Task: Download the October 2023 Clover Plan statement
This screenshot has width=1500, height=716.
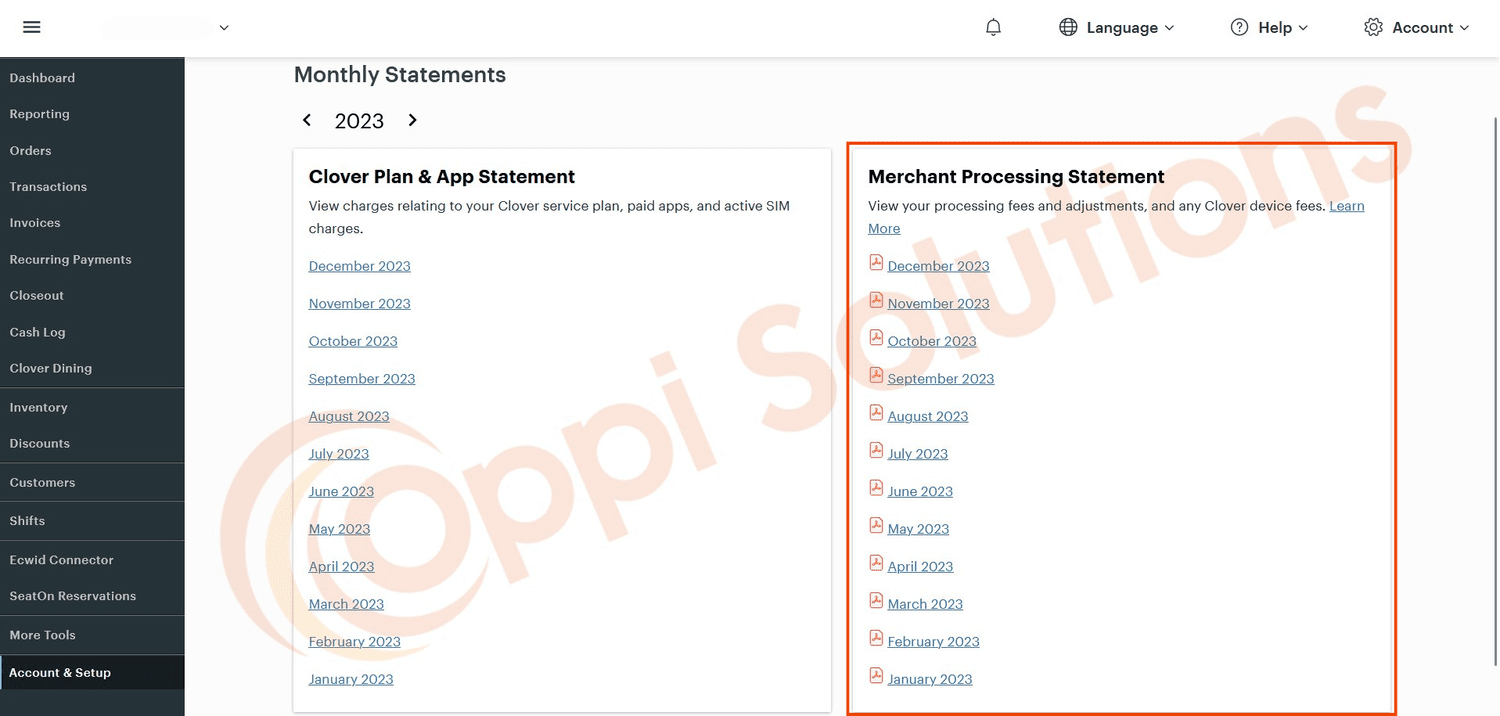Action: pyautogui.click(x=352, y=340)
